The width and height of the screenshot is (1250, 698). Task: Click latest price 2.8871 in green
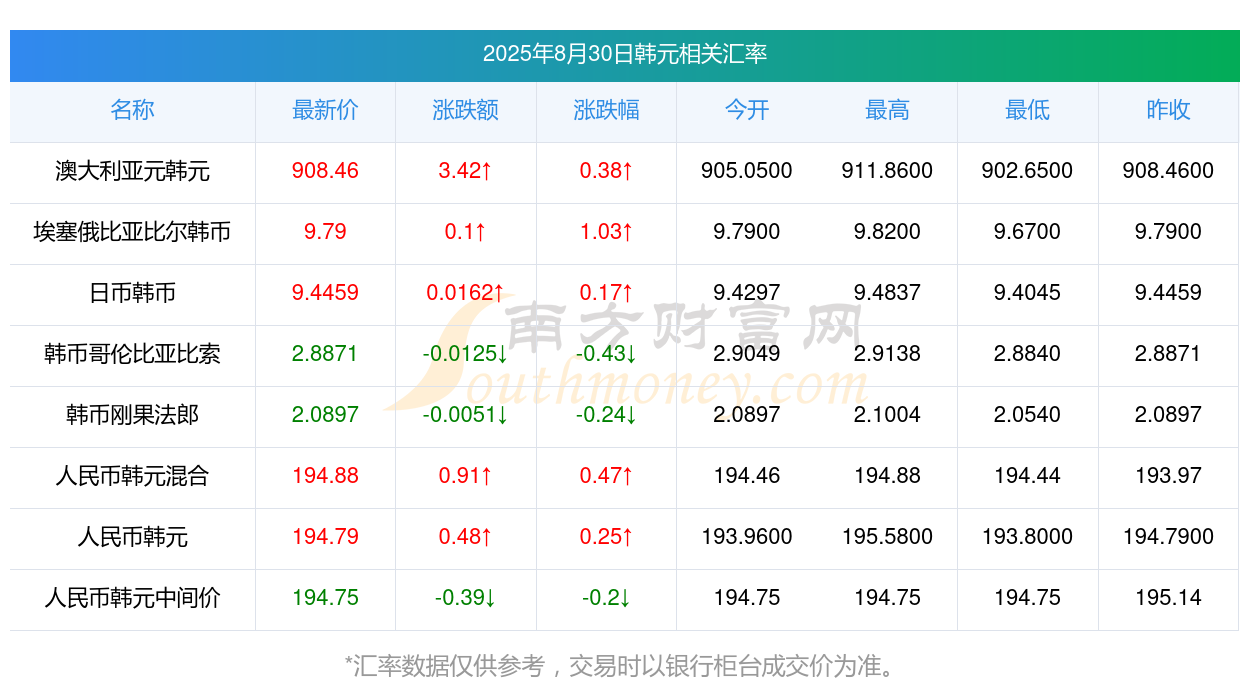325,354
